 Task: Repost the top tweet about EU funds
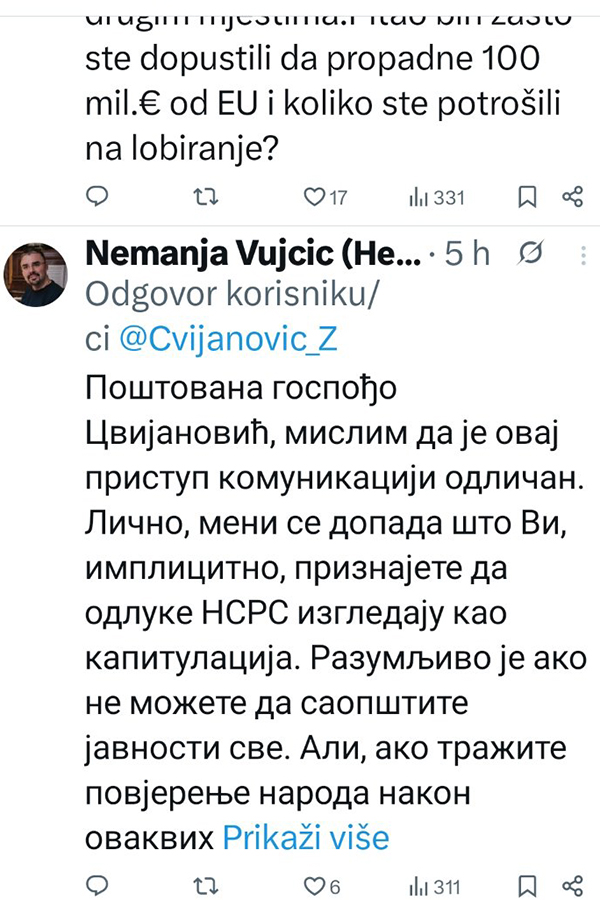point(206,196)
